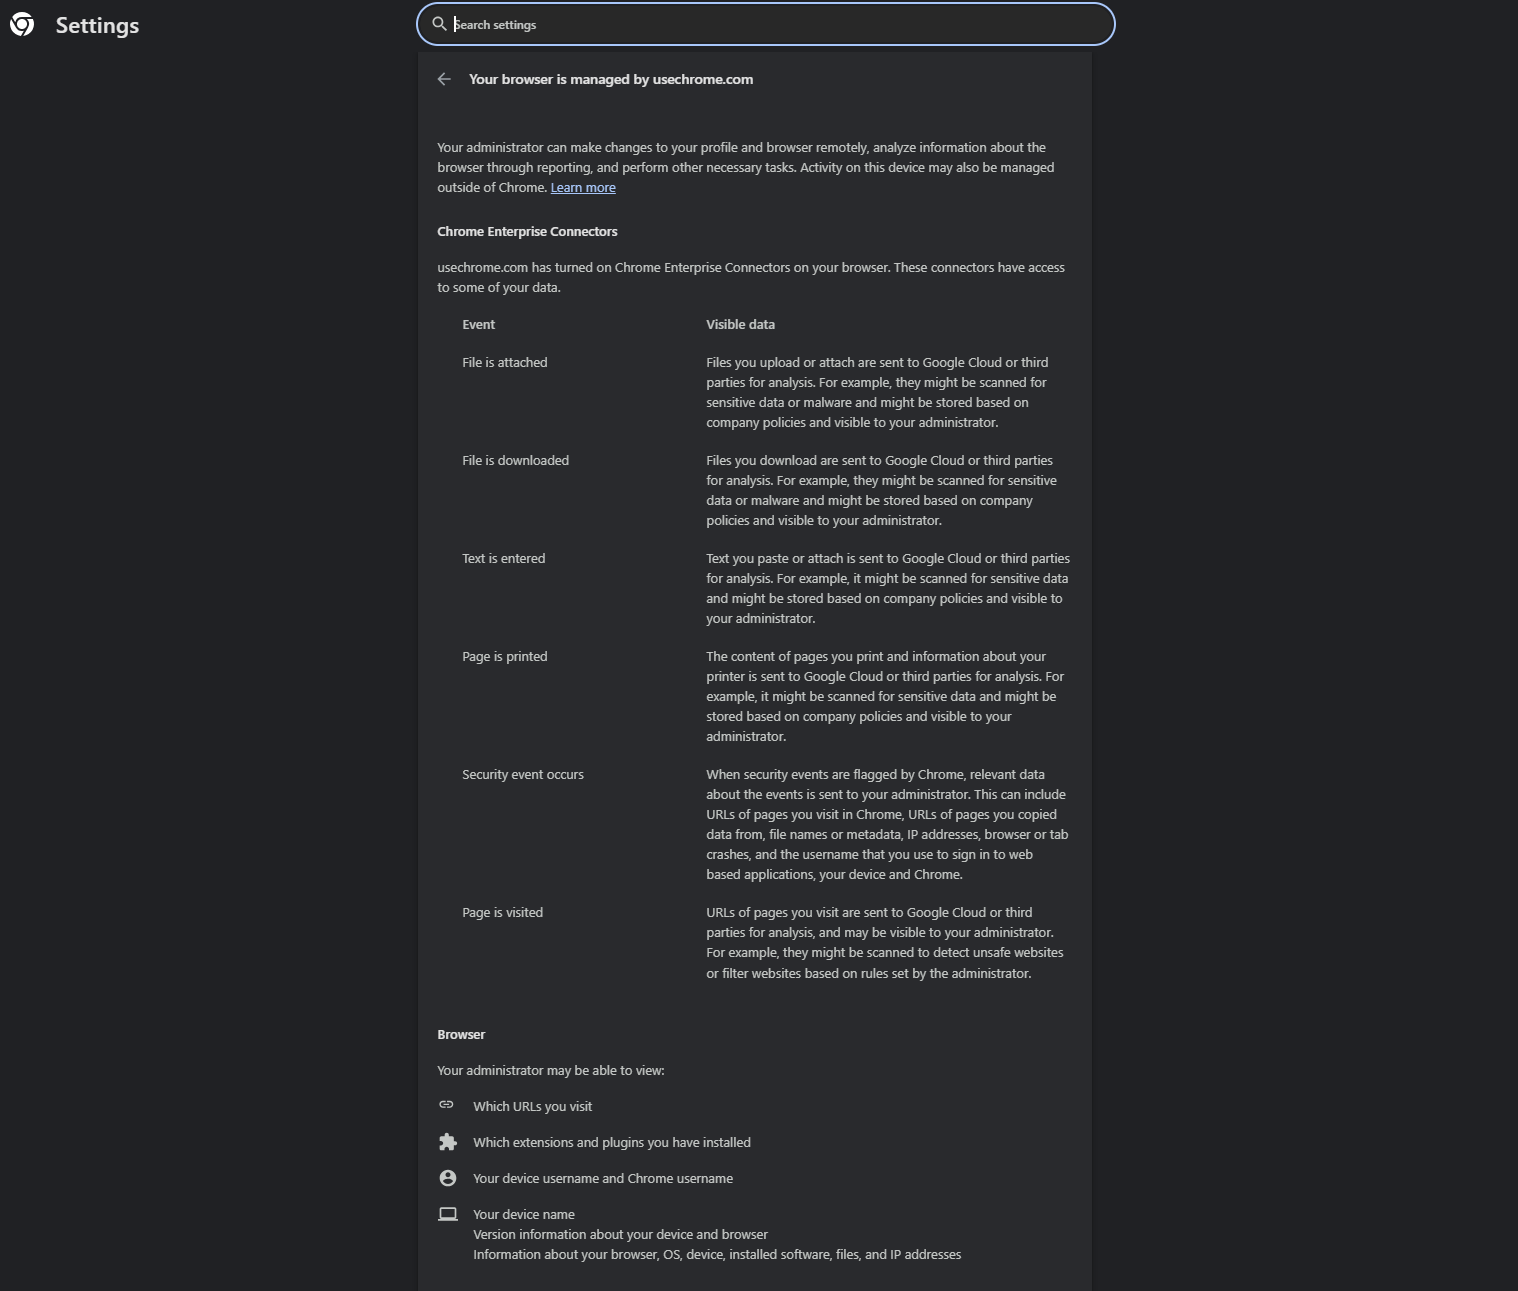Image resolution: width=1518 pixels, height=1291 pixels.
Task: Click the link icon beside URLs you visit
Action: click(x=447, y=1105)
